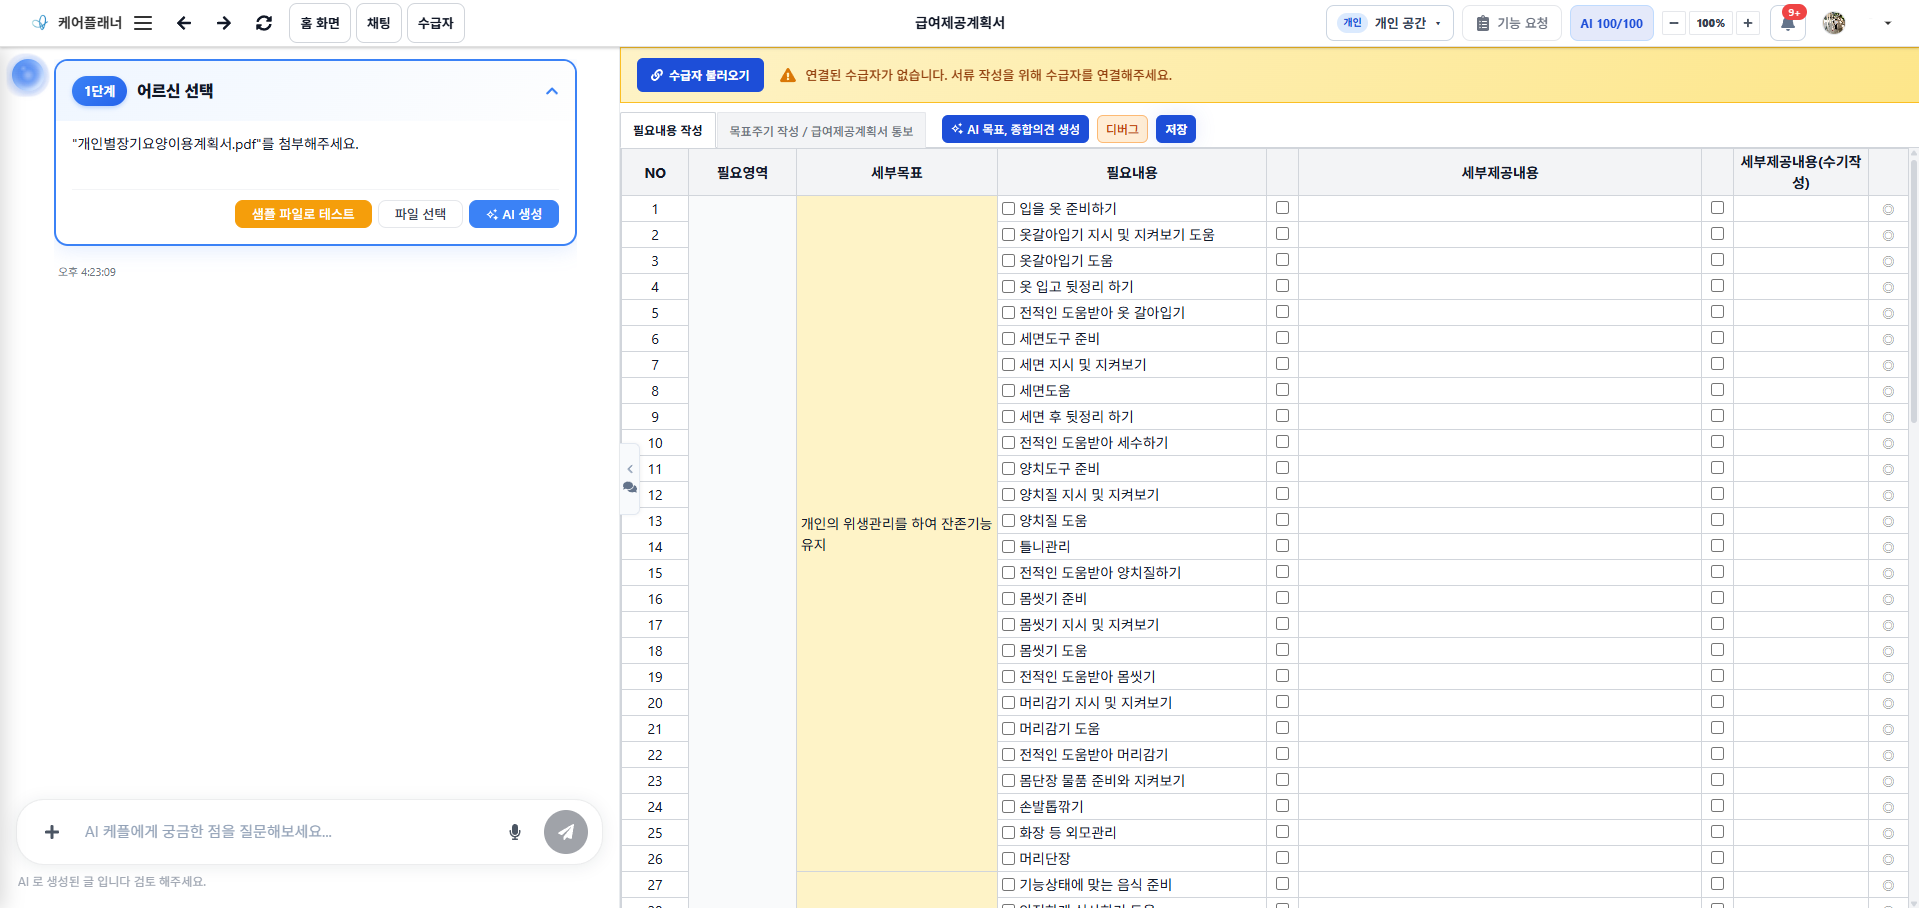
Task: Click the circle icon at end of row 25
Action: [1888, 834]
